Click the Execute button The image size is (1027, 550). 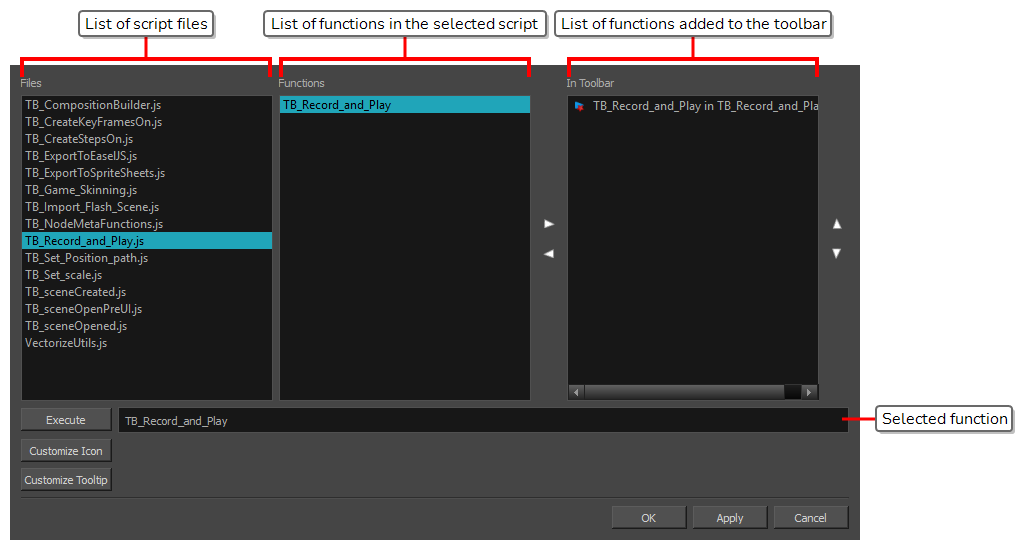click(66, 420)
